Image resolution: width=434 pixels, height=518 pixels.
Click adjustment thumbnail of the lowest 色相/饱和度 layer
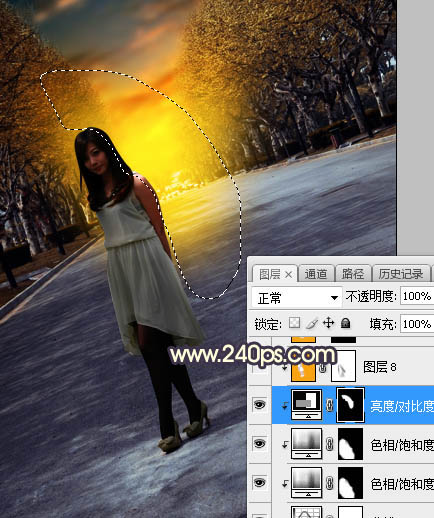307,482
